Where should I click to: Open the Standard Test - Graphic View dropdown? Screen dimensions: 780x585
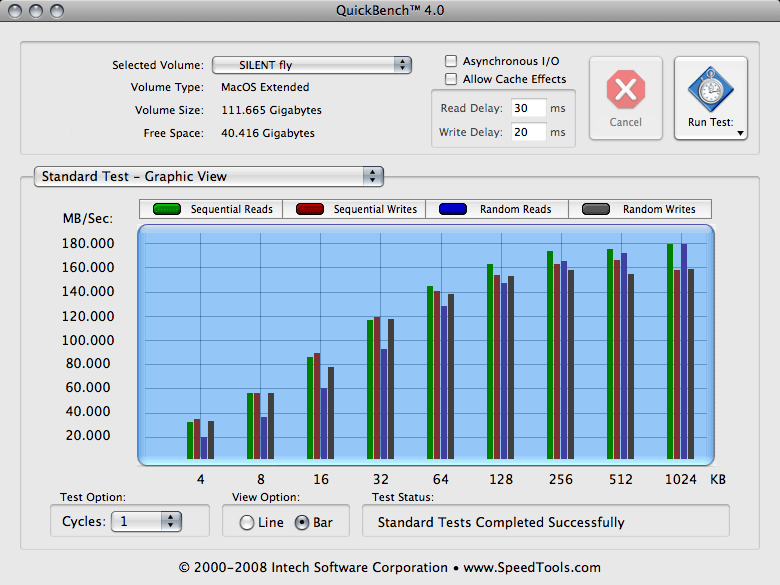pos(208,176)
